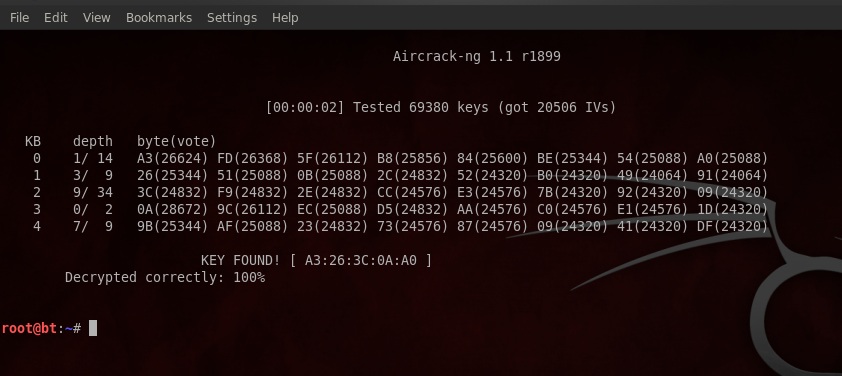Click CC(24576) in KB row 2

click(x=413, y=192)
